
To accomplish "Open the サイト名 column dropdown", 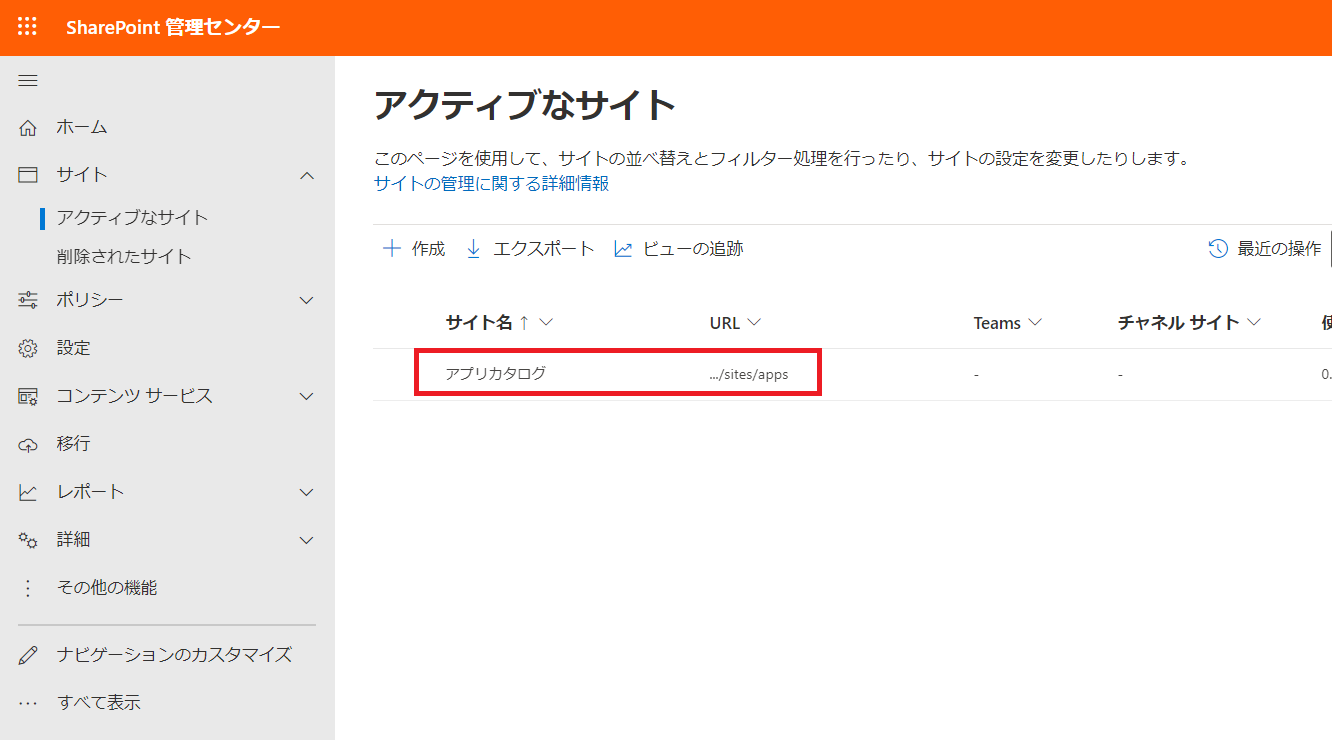I will click(546, 322).
